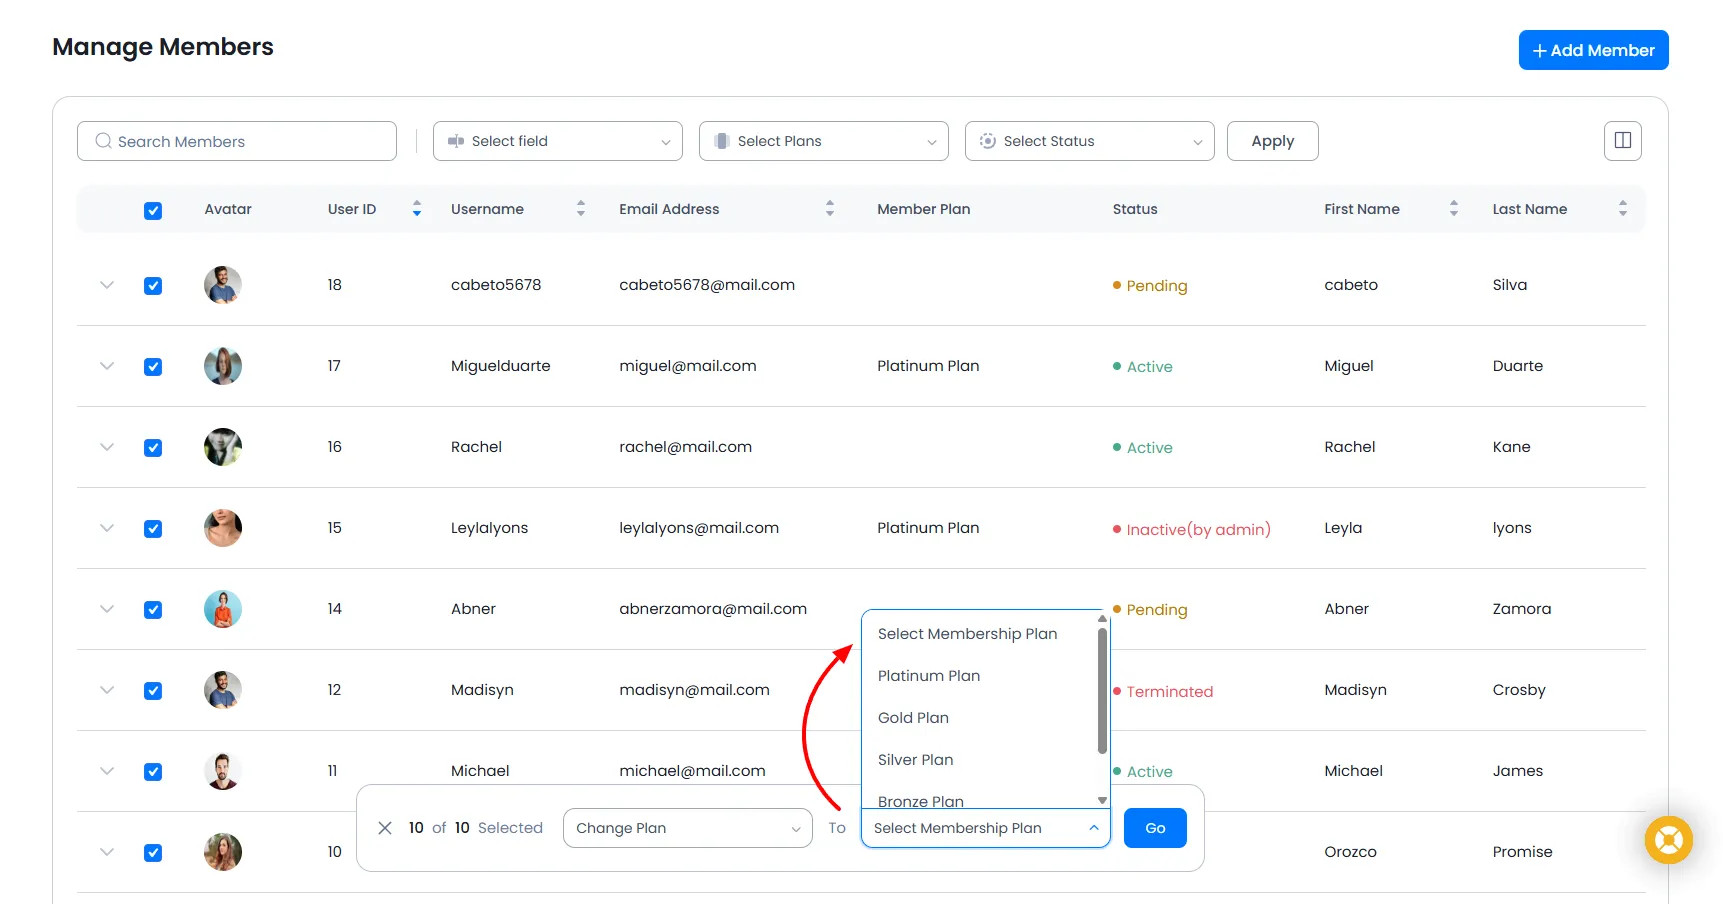Image resolution: width=1723 pixels, height=904 pixels.
Task: Open the Select Plans filter dropdown
Action: point(823,141)
